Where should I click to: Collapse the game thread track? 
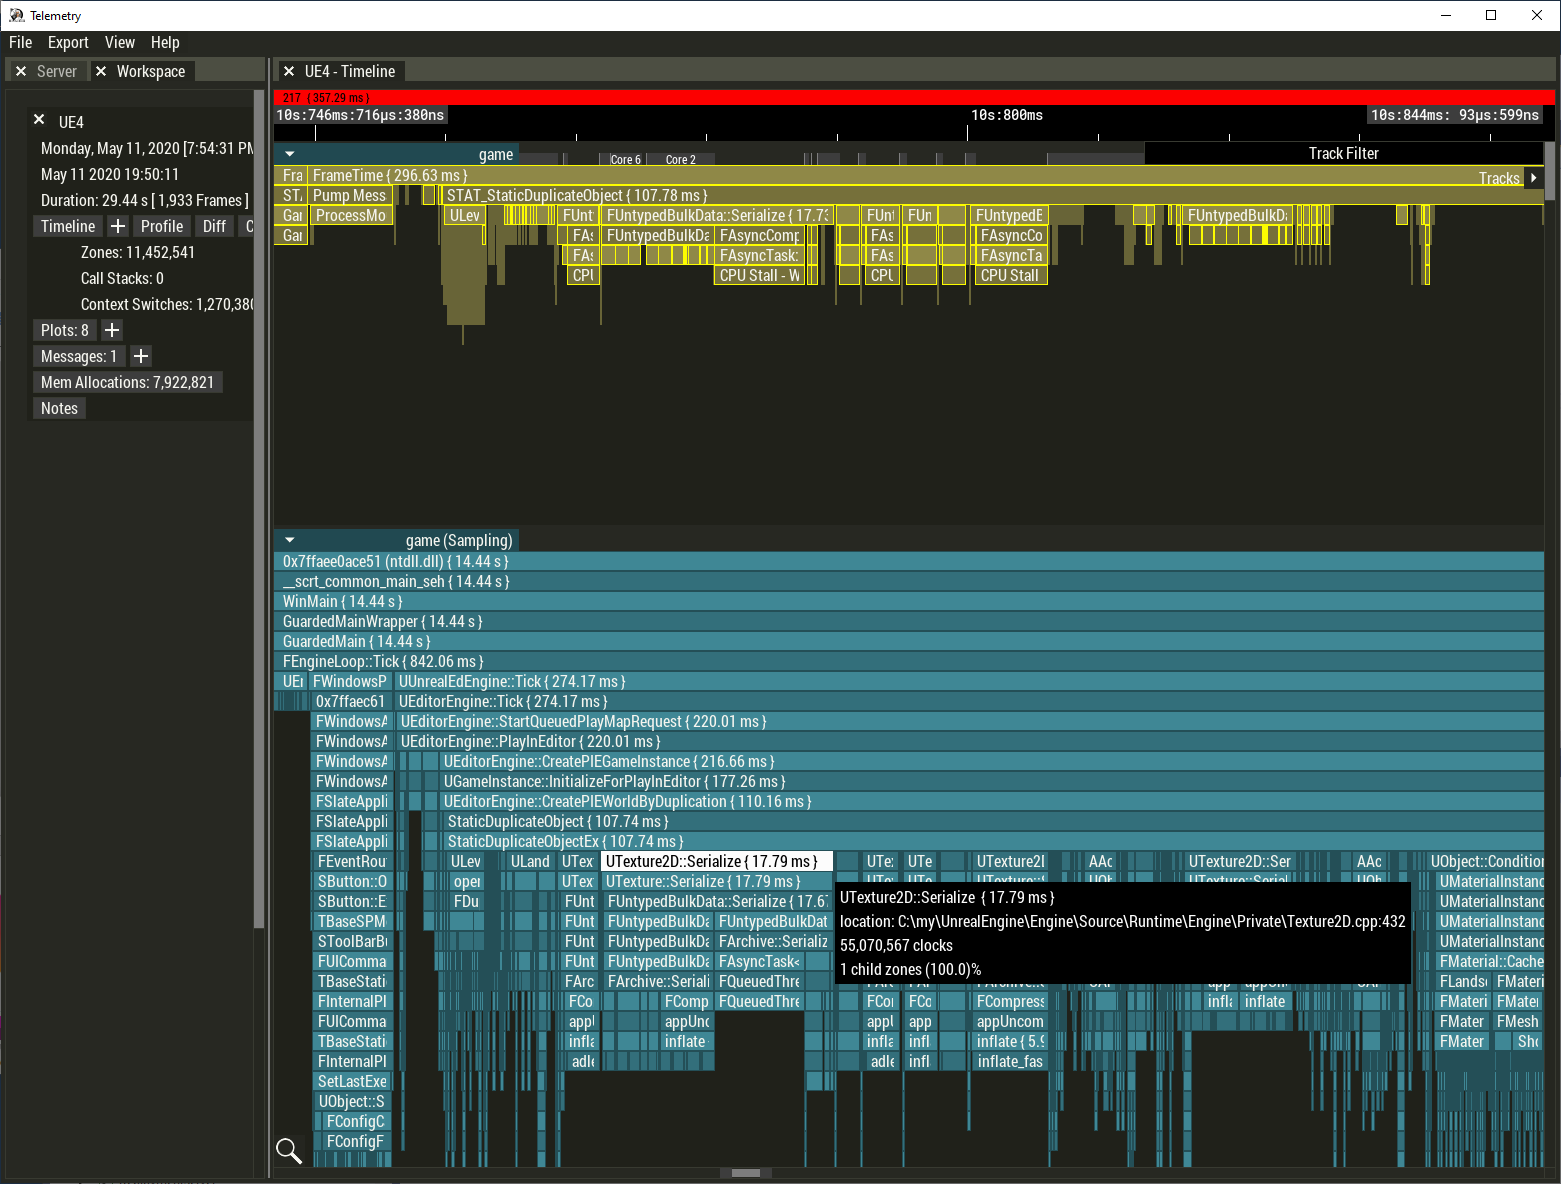[x=290, y=154]
